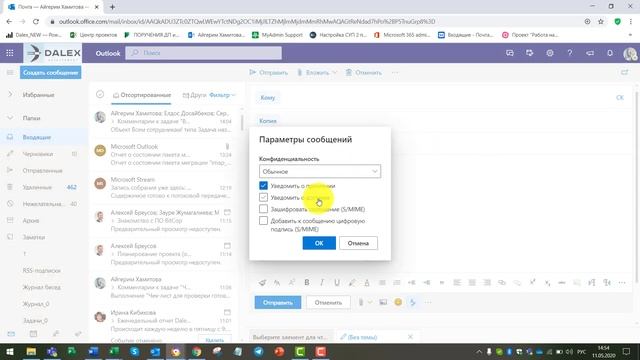Viewport: 640px width, 360px height.
Task: Click Отмена in the message options dialog
Action: [358, 243]
